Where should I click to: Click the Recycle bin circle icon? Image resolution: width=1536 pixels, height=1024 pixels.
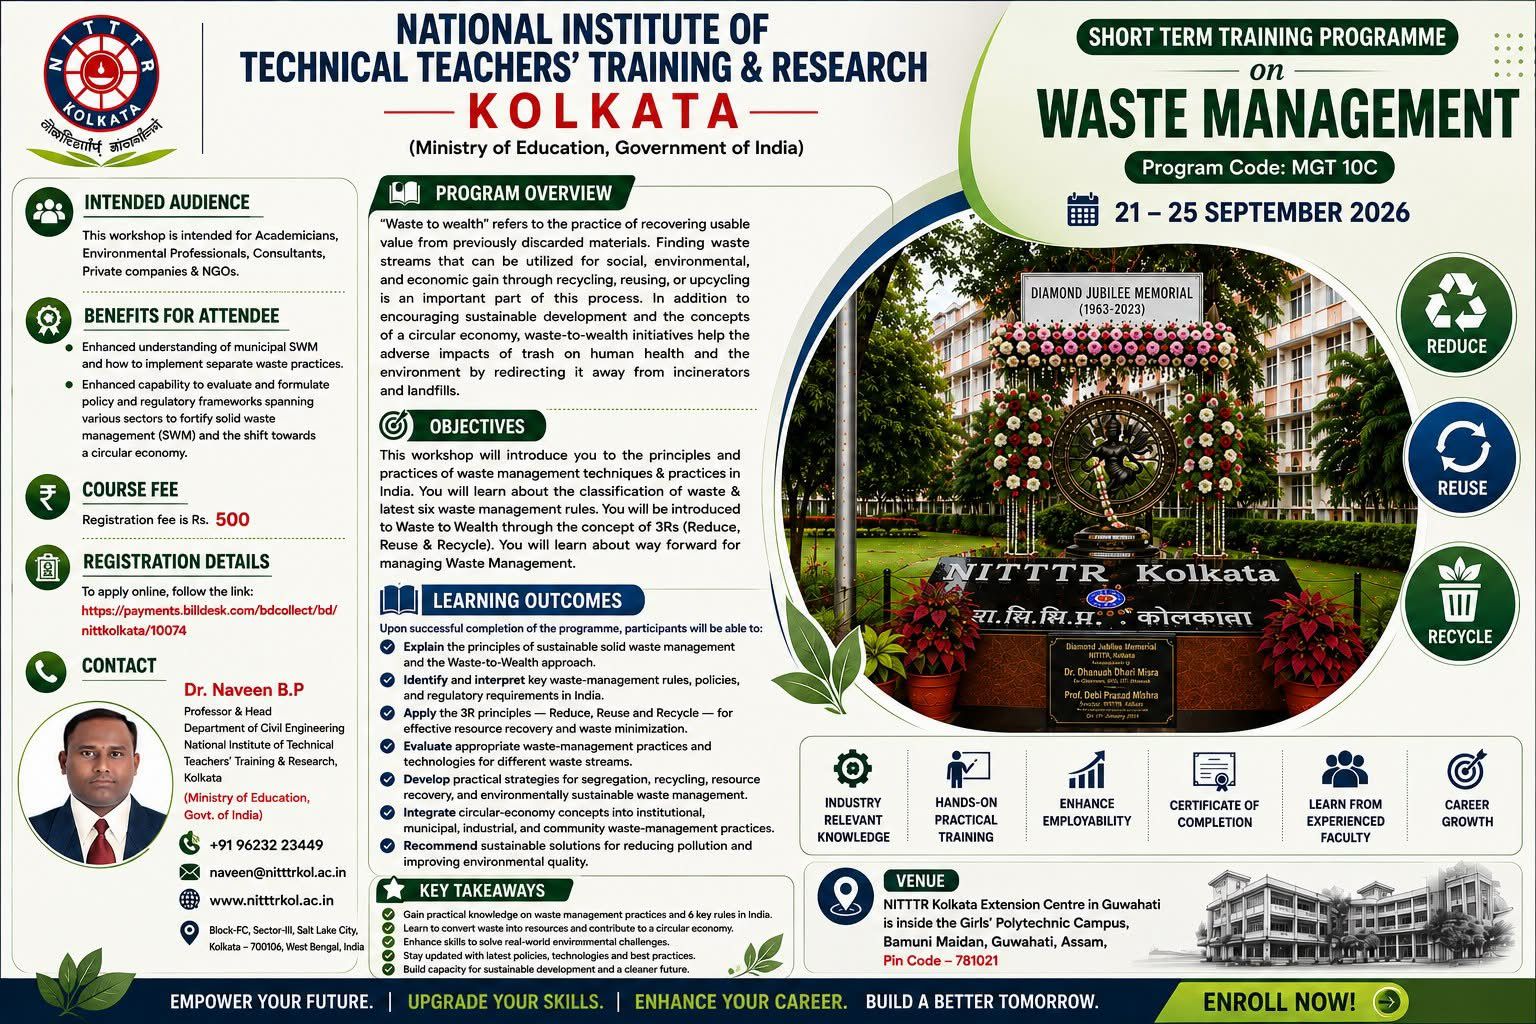tap(1459, 602)
